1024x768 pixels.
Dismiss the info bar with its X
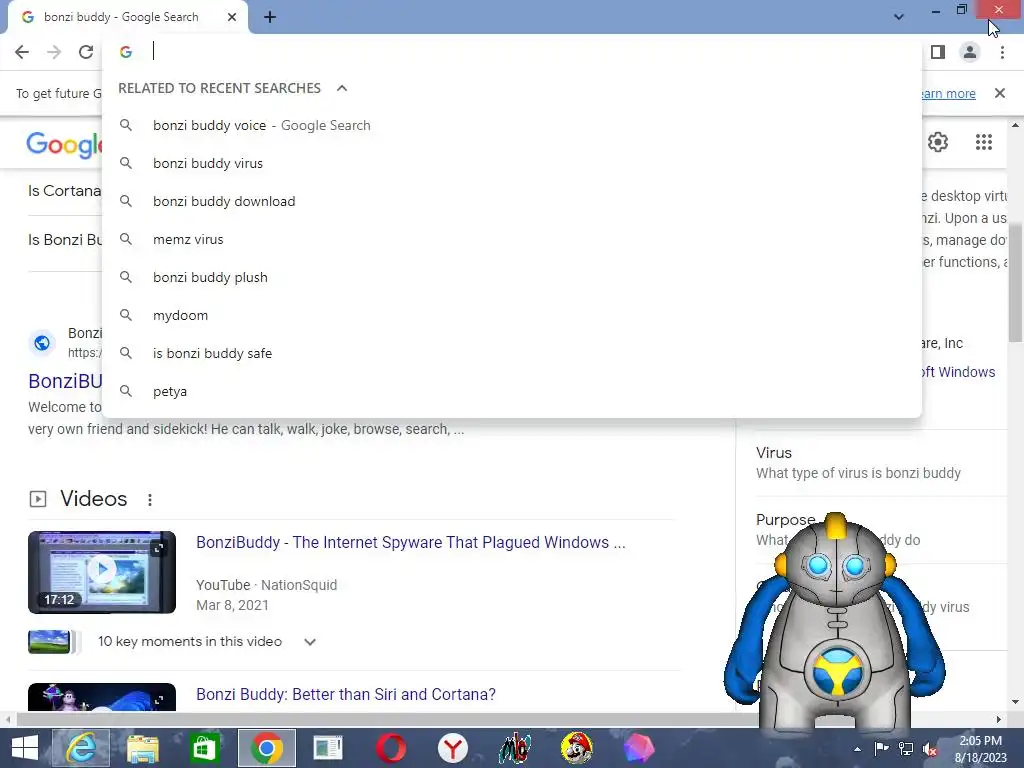coord(999,93)
